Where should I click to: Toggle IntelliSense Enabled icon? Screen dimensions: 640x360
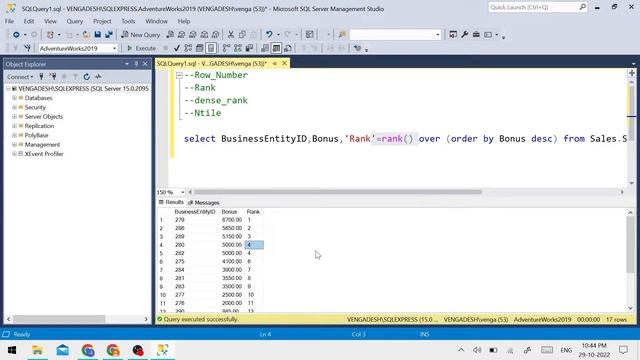point(211,48)
